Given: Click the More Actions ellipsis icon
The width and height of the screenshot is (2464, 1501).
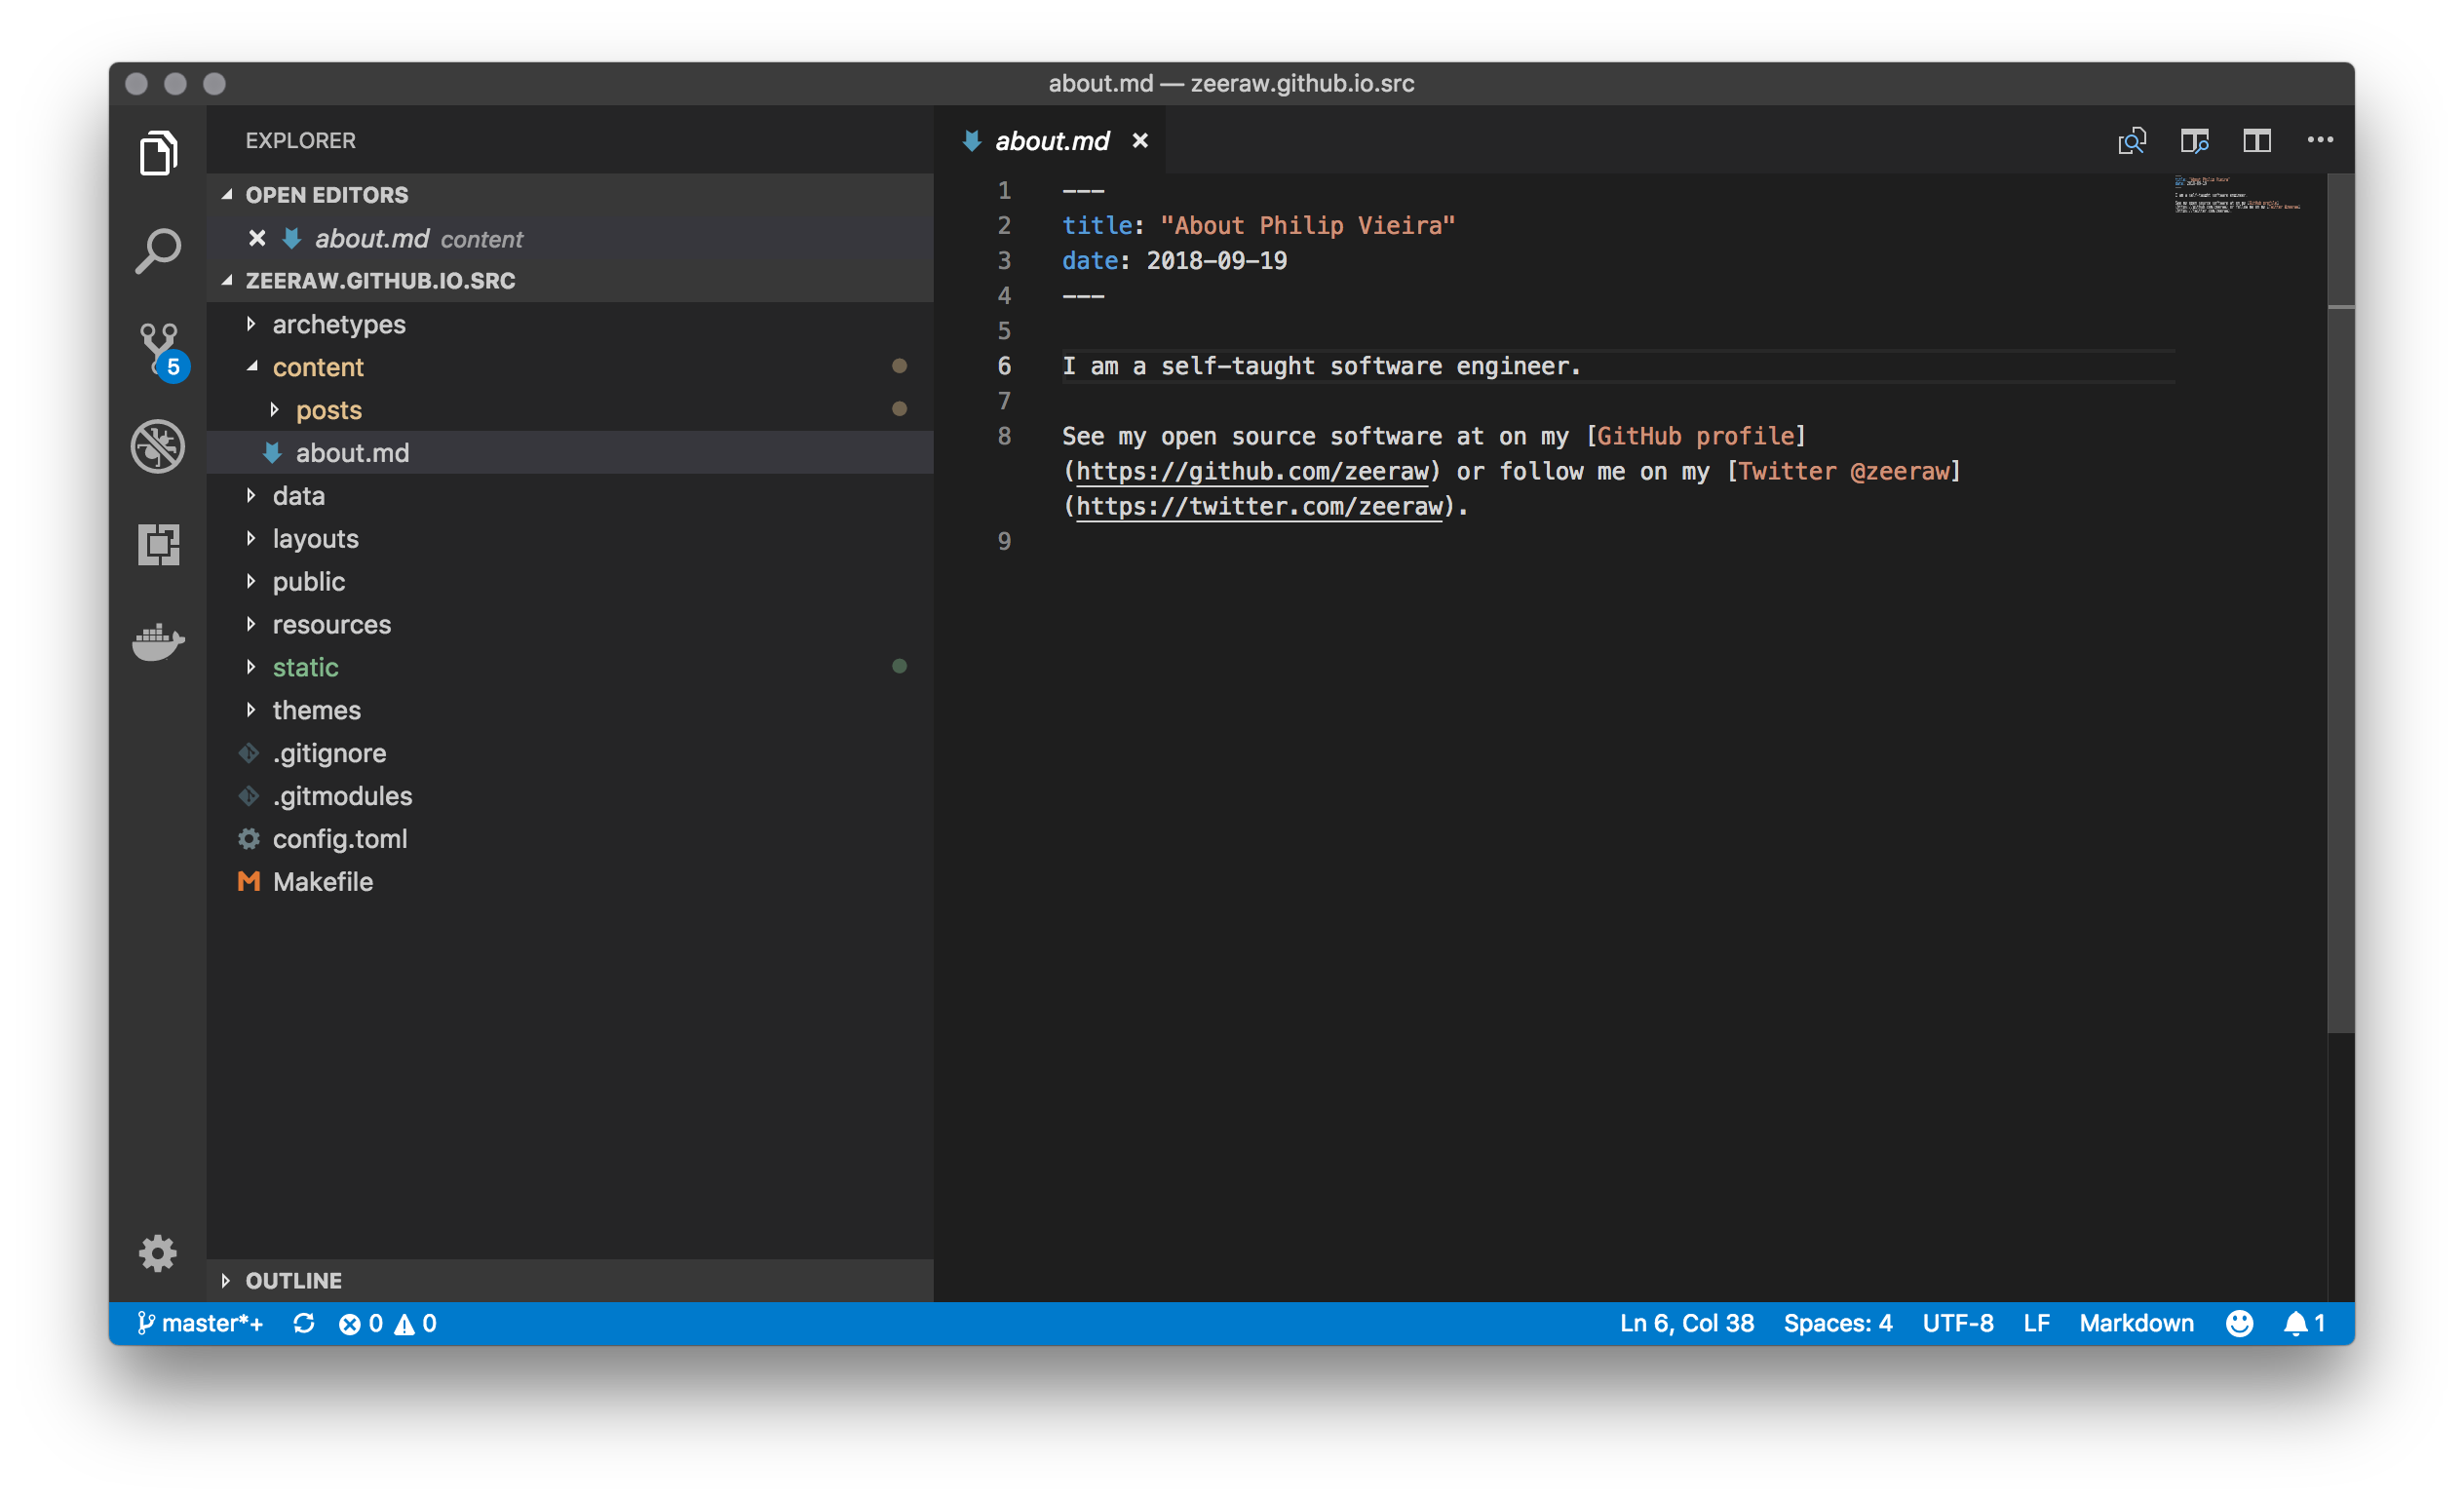Looking at the screenshot, I should (x=2324, y=139).
